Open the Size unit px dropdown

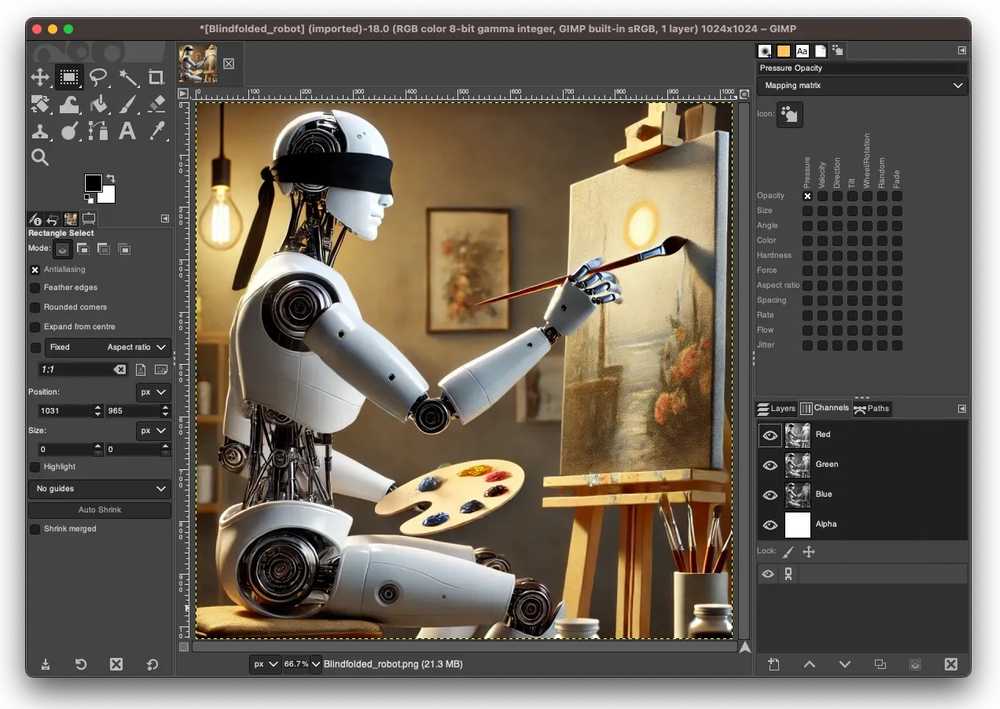pos(153,431)
